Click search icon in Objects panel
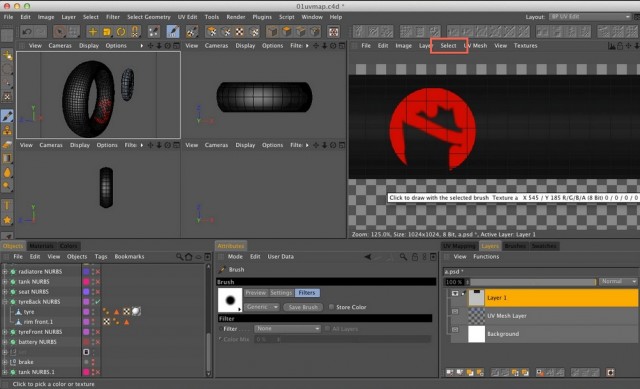Image resolution: width=640 pixels, height=389 pixels. pyautogui.click(x=179, y=257)
